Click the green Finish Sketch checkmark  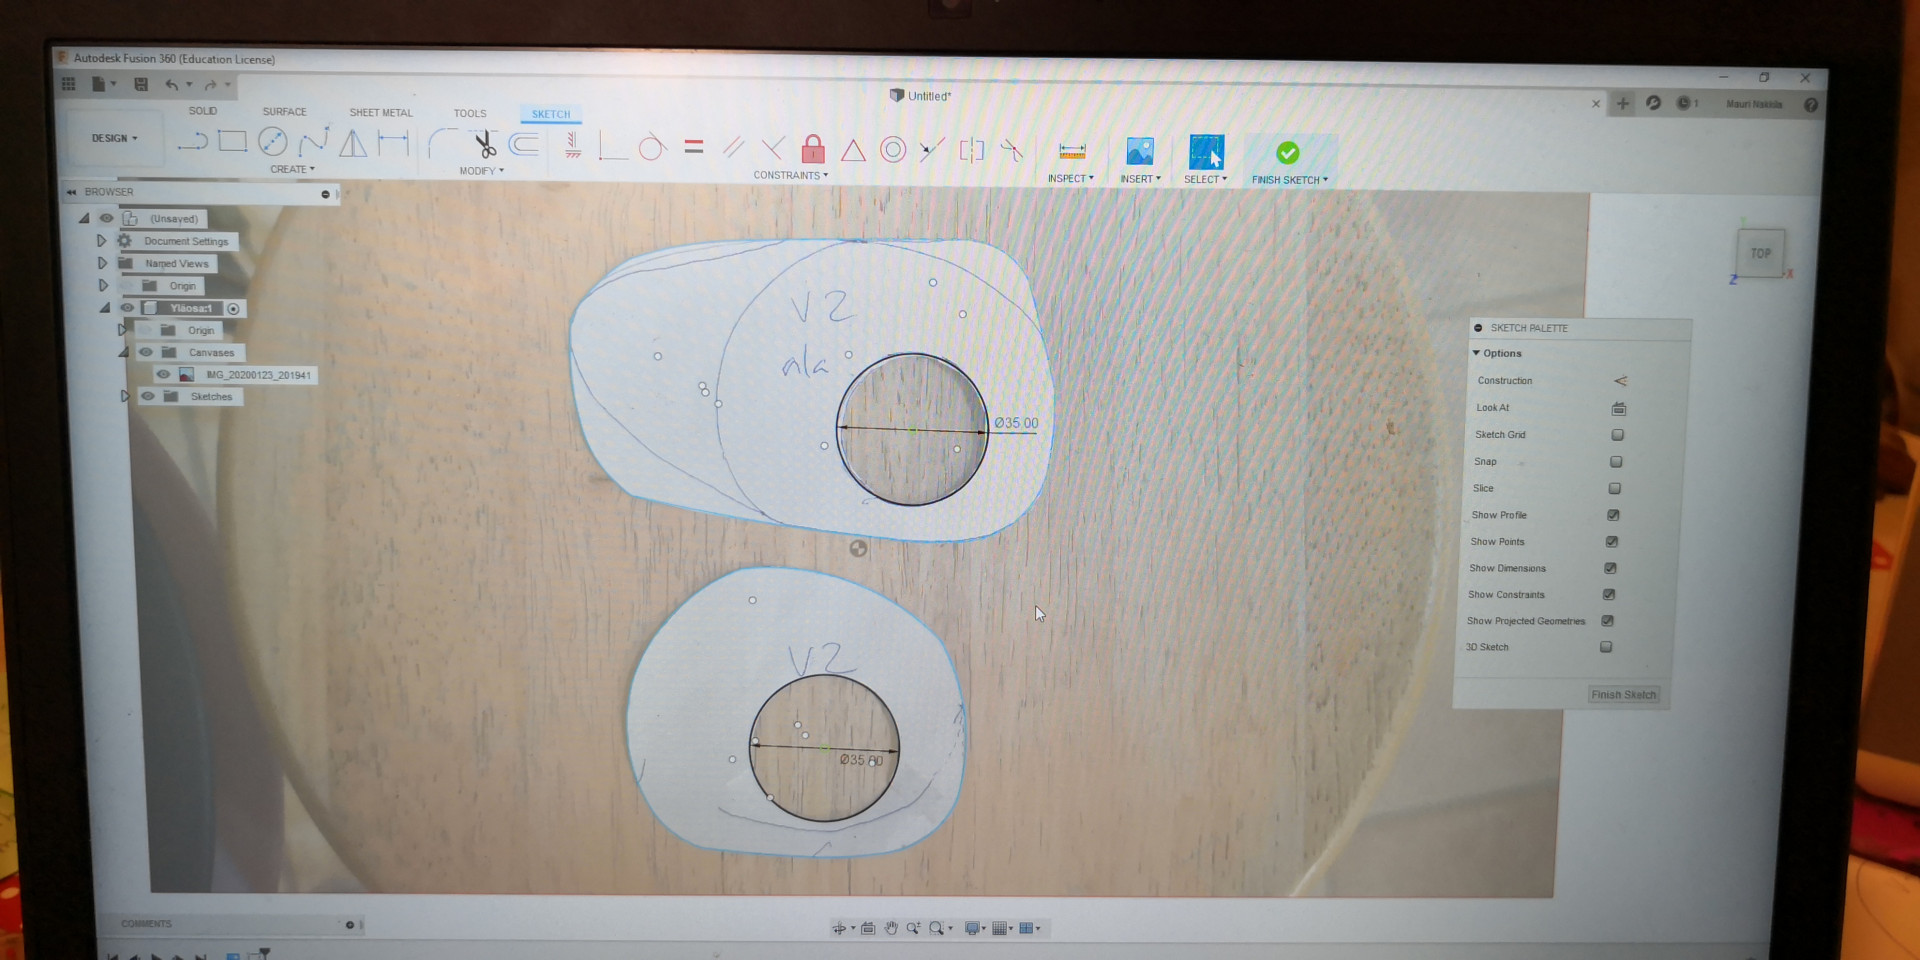coord(1288,152)
